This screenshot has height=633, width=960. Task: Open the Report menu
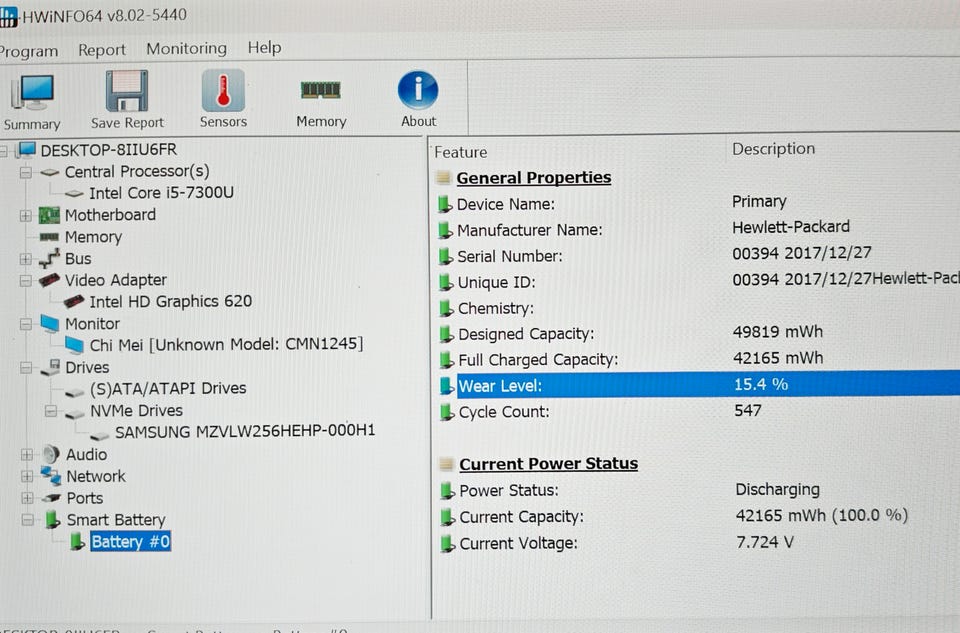coord(102,50)
